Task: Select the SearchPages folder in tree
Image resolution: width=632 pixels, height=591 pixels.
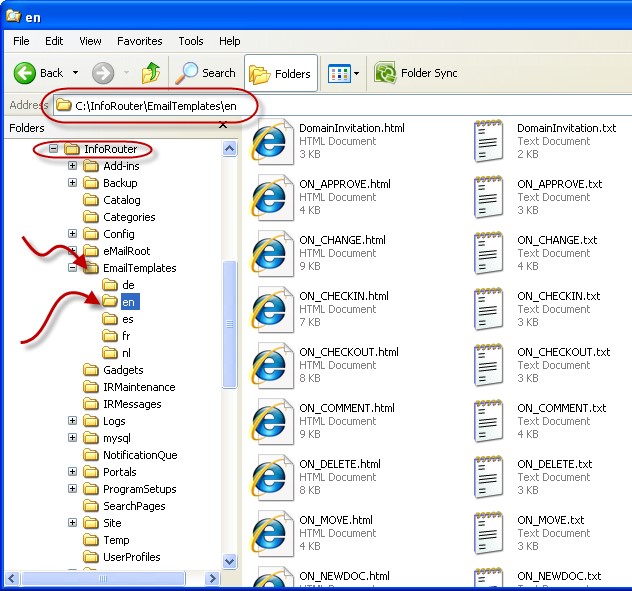Action: [x=125, y=506]
